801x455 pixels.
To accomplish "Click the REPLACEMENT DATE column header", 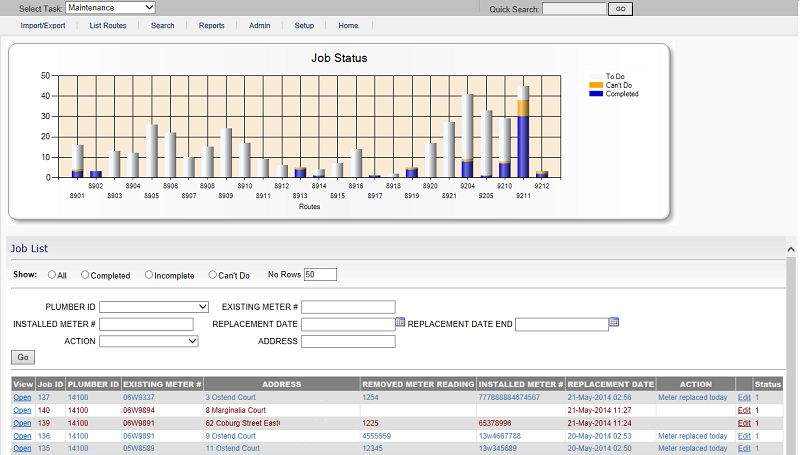I will 610,384.
